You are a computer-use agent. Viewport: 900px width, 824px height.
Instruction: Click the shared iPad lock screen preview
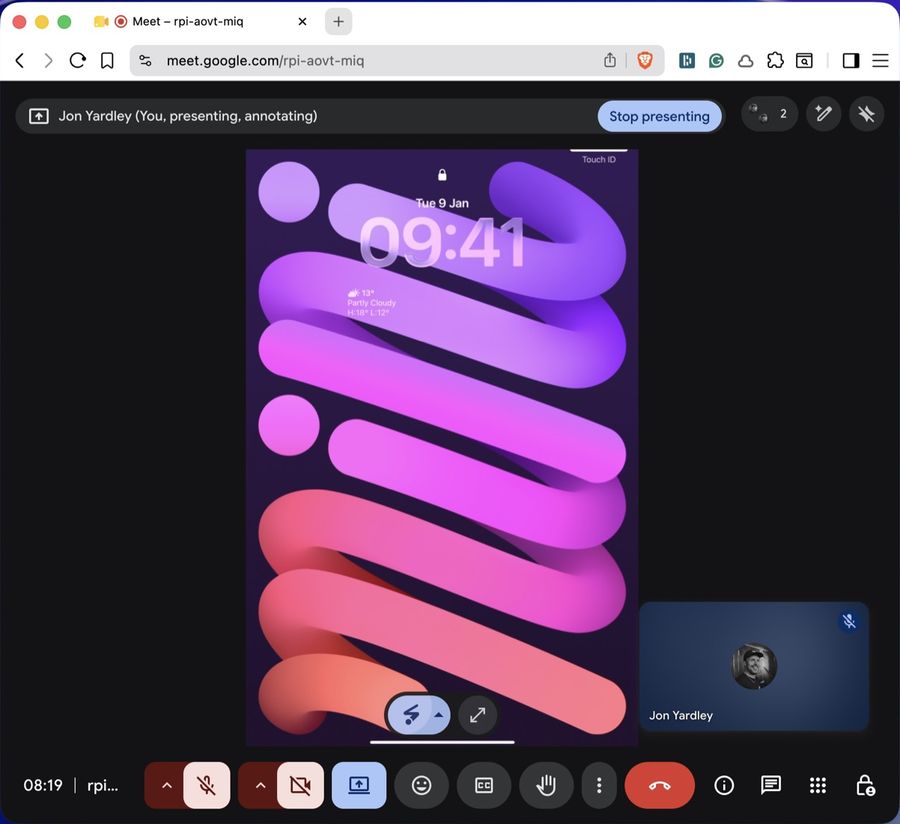tap(442, 447)
